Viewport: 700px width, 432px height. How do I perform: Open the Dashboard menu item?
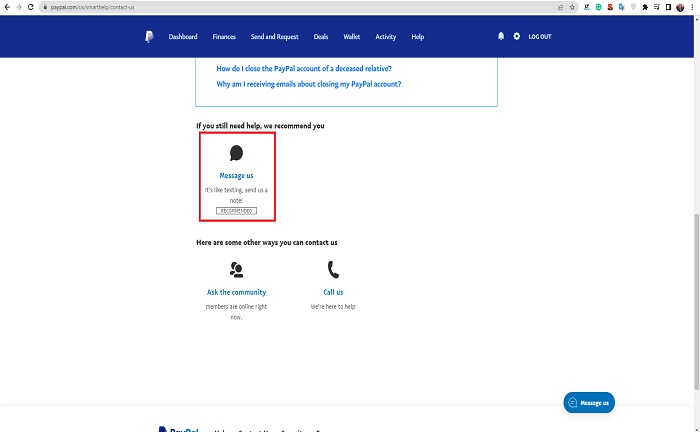point(183,37)
